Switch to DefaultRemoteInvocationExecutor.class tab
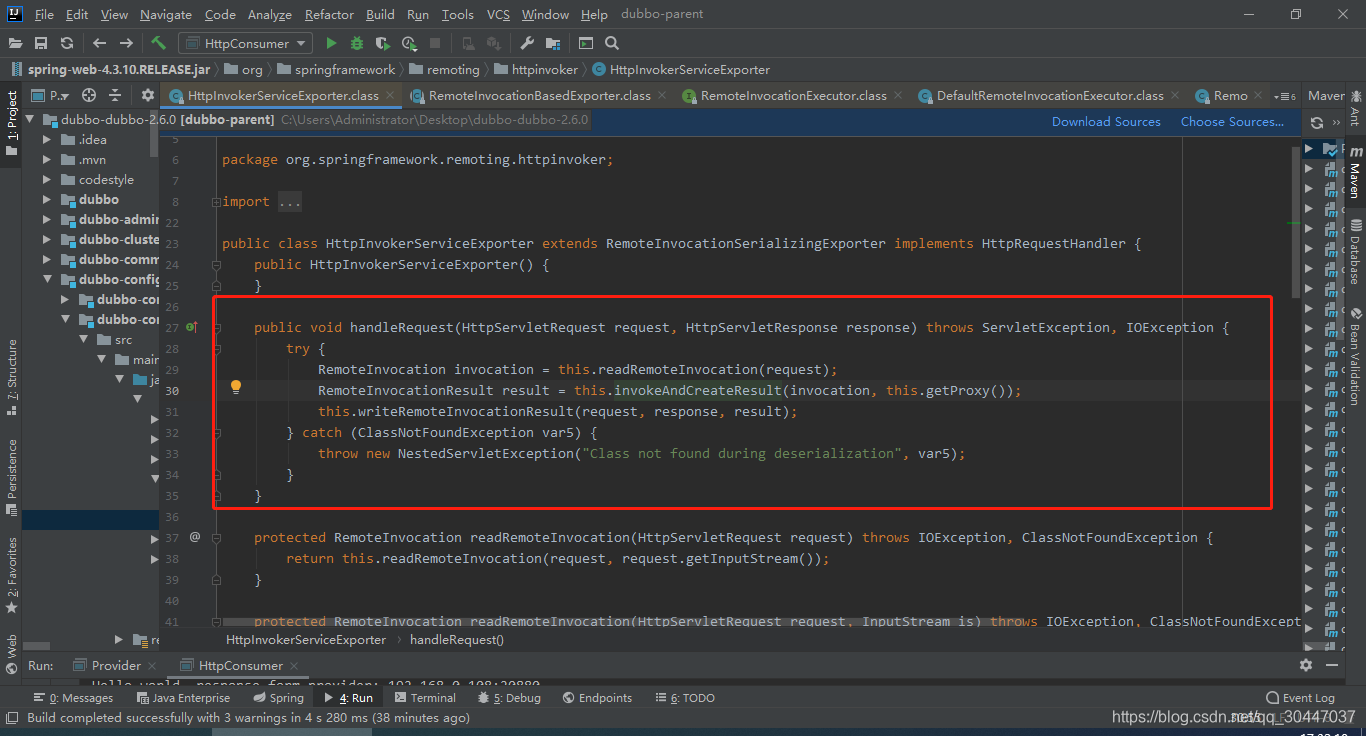The image size is (1366, 736). (1050, 96)
